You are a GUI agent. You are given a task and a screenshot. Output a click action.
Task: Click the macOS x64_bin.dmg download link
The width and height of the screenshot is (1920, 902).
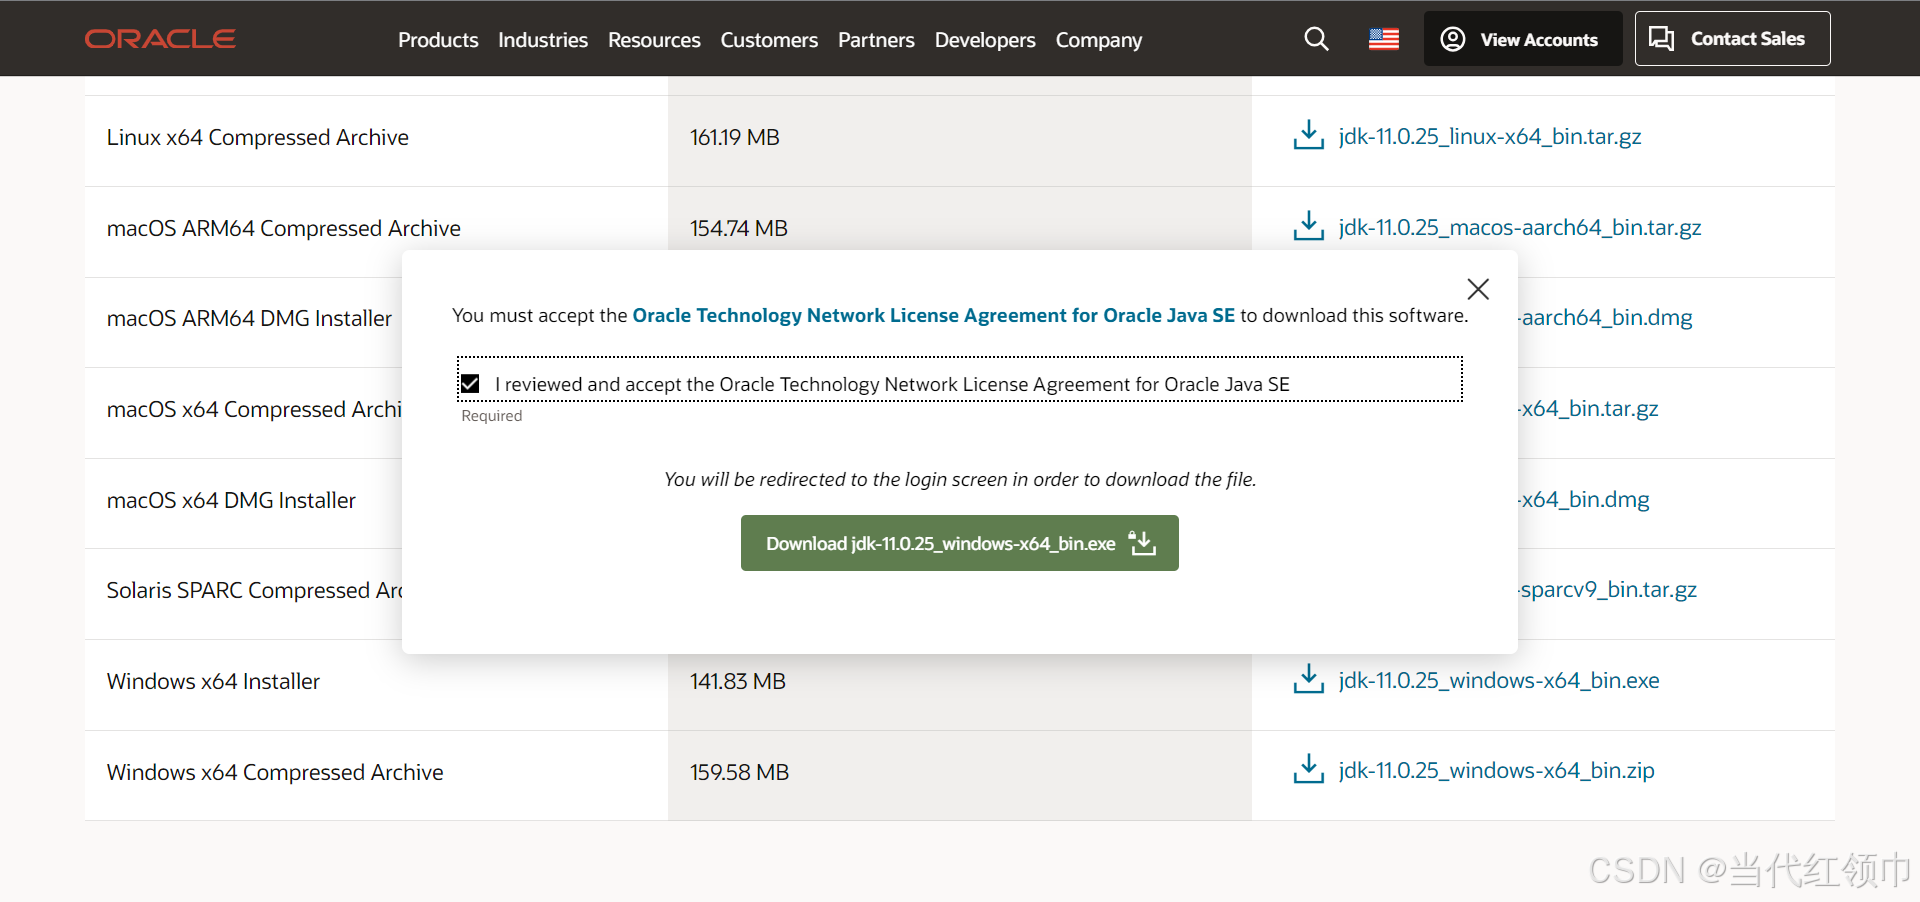tap(1584, 499)
